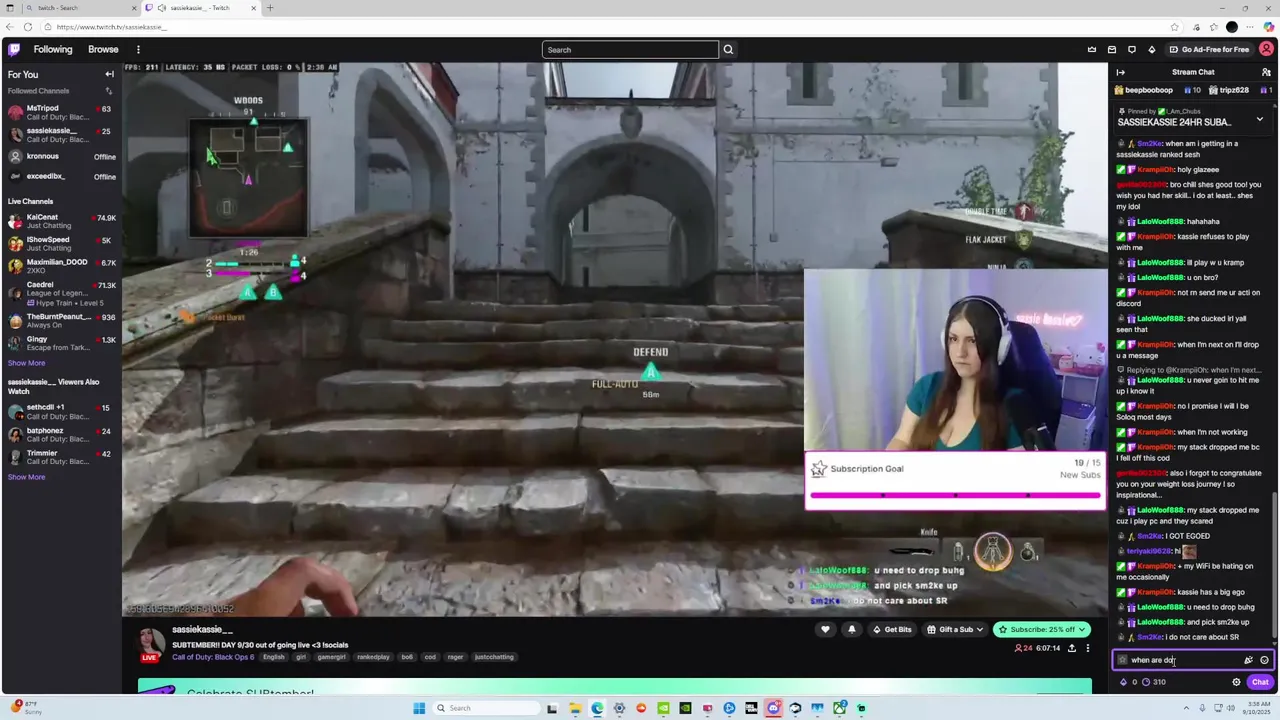Open Caedrel League of Legends channel
The width and height of the screenshot is (1280, 720).
(61, 293)
